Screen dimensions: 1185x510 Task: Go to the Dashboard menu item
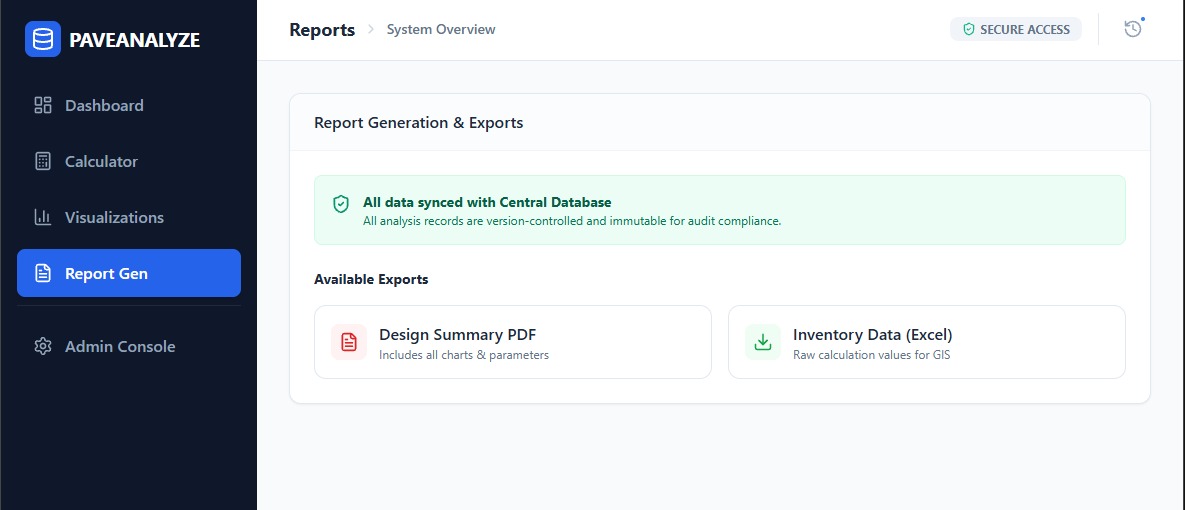(x=104, y=105)
